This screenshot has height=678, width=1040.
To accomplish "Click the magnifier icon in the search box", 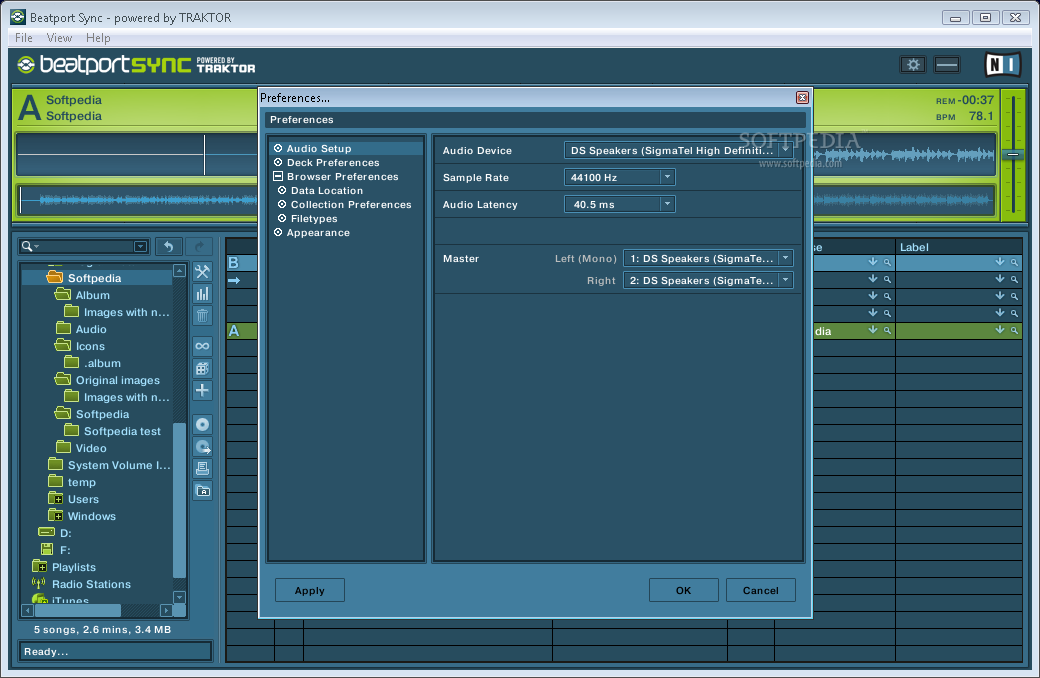I will pyautogui.click(x=27, y=246).
